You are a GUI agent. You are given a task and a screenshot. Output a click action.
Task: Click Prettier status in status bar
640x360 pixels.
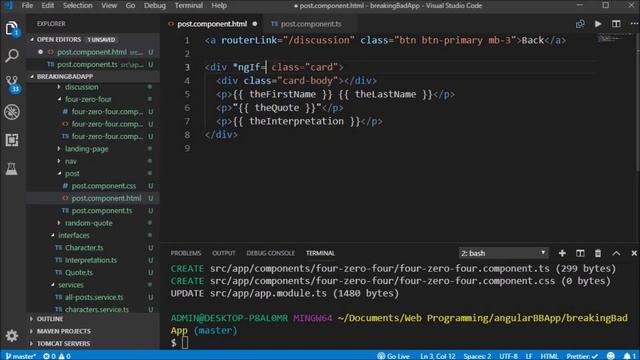tap(582, 356)
